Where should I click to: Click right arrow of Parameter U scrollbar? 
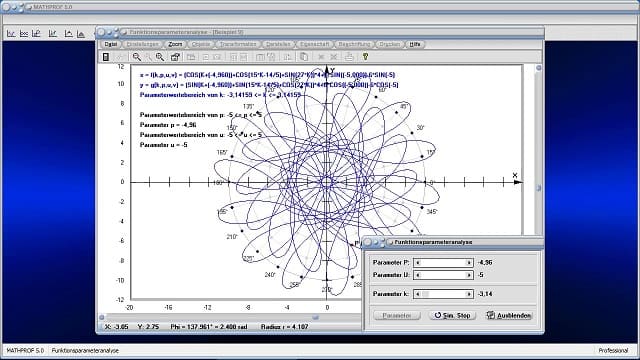point(469,275)
